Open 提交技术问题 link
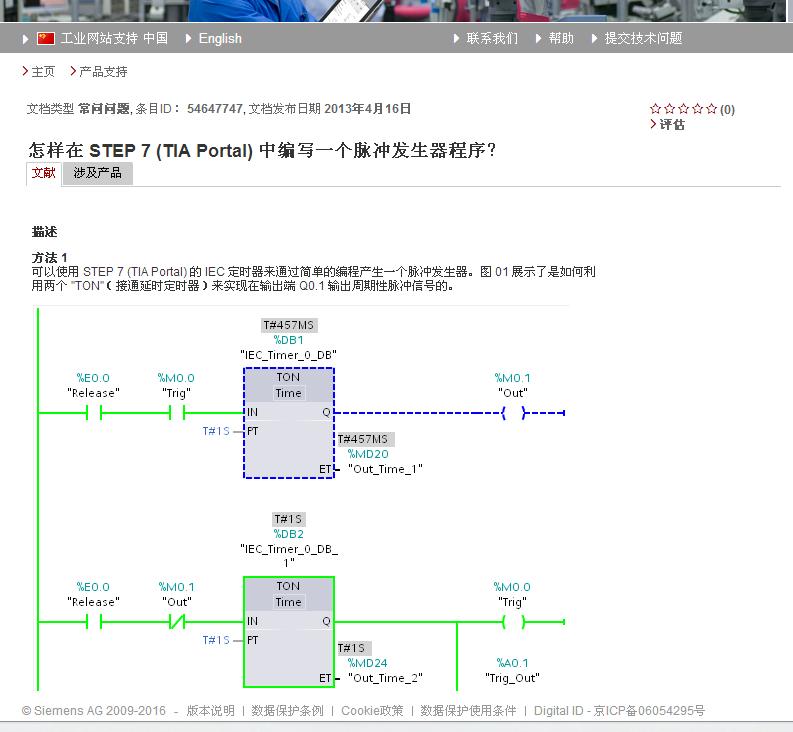793x732 pixels. (643, 38)
